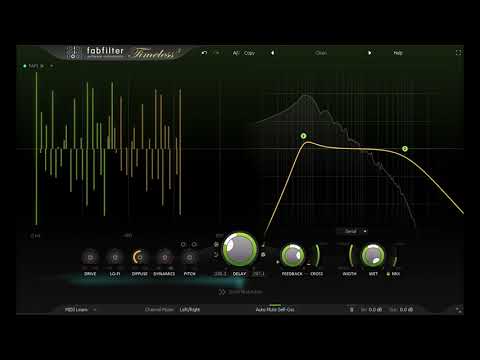Toggle Auto Mute Self-Osc
Viewport: 480px width, 360px height.
[275, 309]
